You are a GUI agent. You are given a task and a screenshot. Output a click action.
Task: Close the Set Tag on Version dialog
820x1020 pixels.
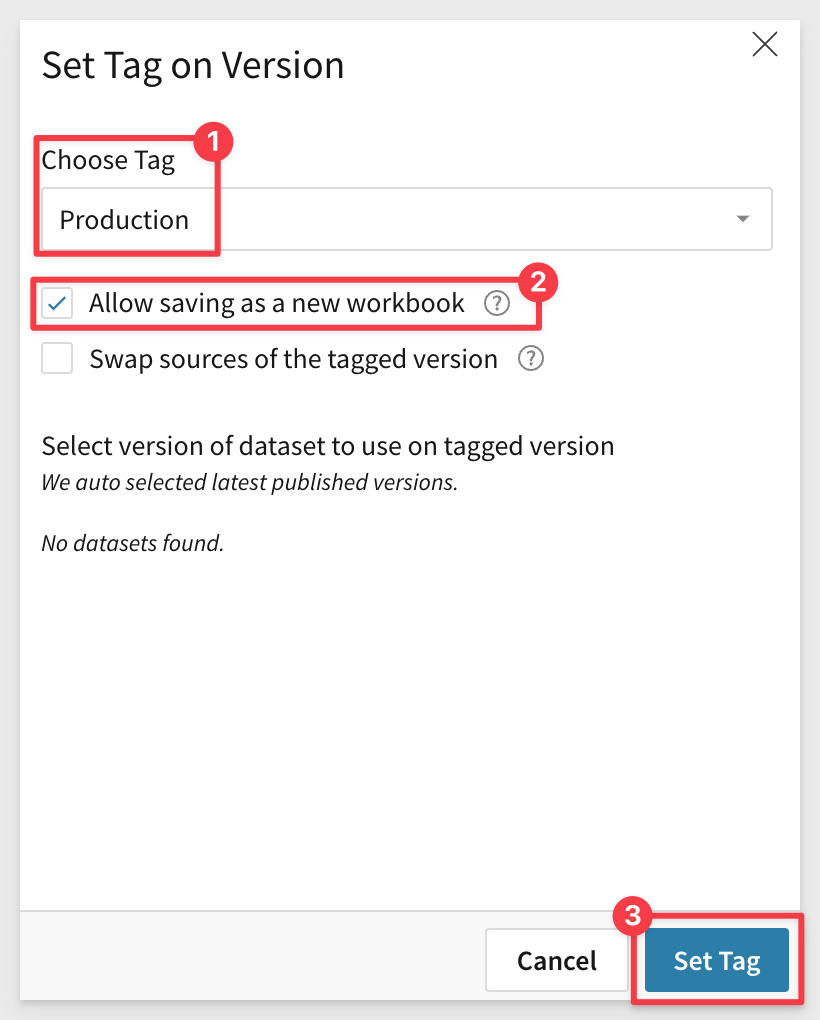(x=765, y=44)
